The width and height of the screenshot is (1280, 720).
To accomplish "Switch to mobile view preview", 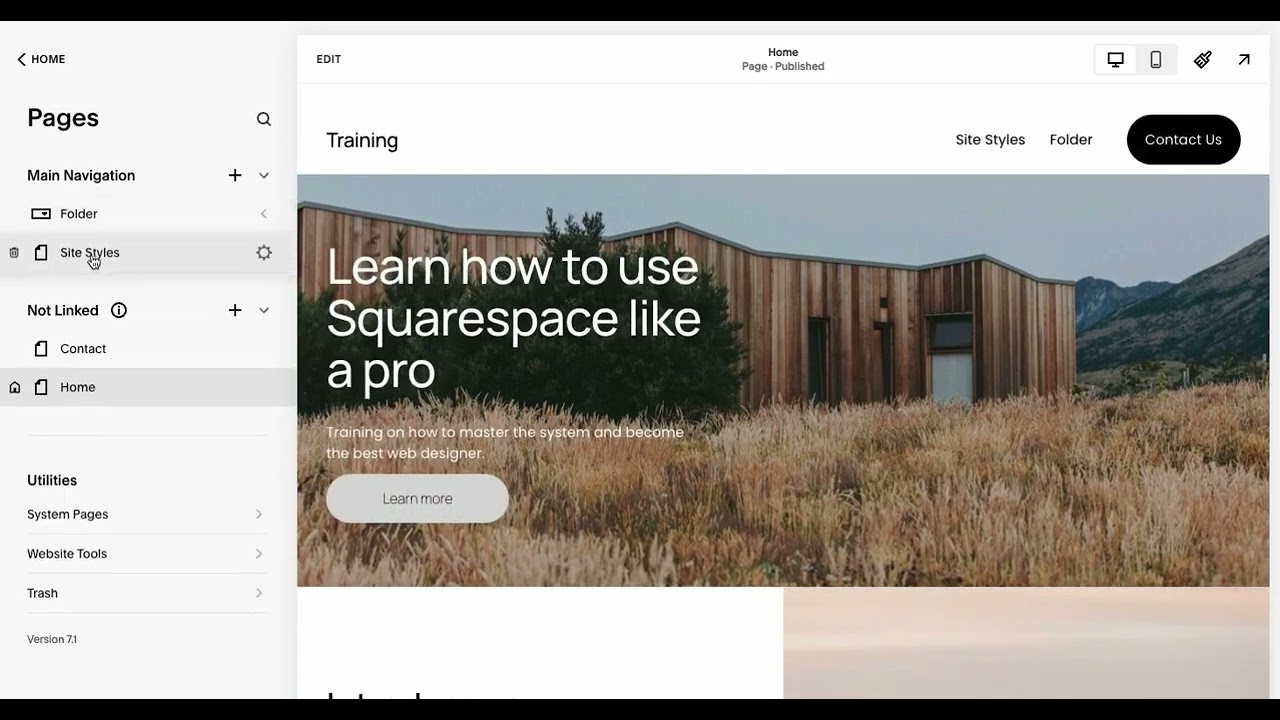I will point(1156,60).
